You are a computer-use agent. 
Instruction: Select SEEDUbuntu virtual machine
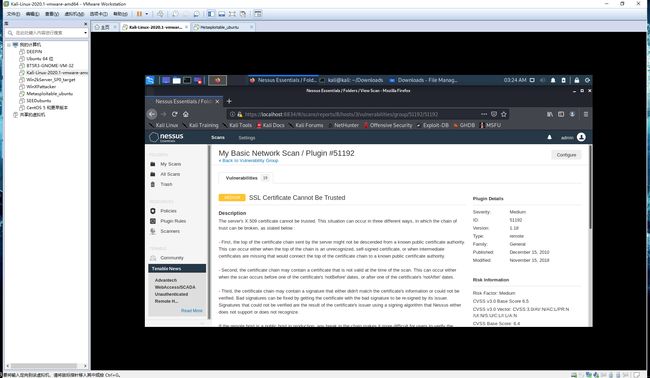(x=39, y=101)
